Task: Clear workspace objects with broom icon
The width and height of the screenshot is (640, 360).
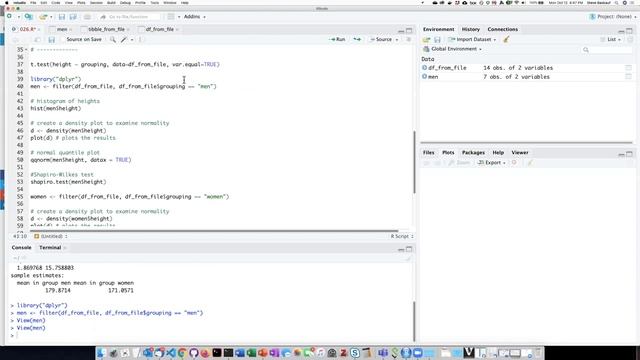Action: pos(506,40)
